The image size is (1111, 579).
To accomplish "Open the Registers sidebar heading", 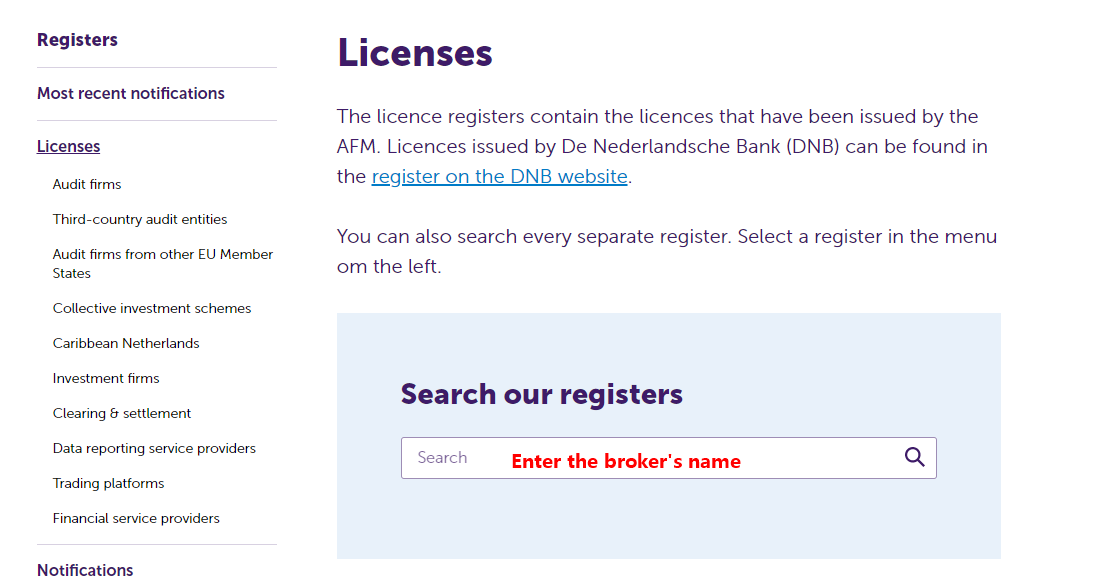I will tap(77, 40).
